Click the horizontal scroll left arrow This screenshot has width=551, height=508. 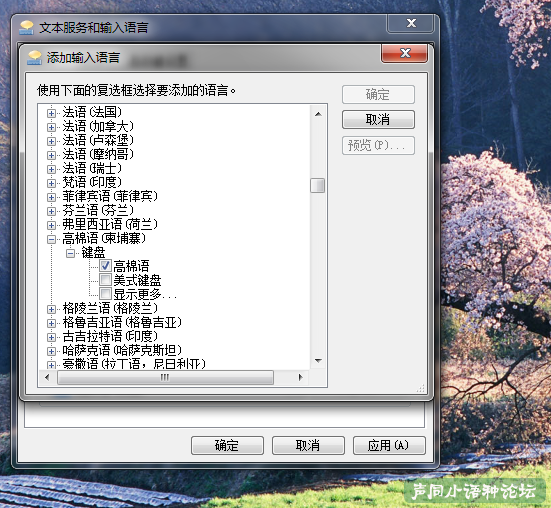point(47,377)
